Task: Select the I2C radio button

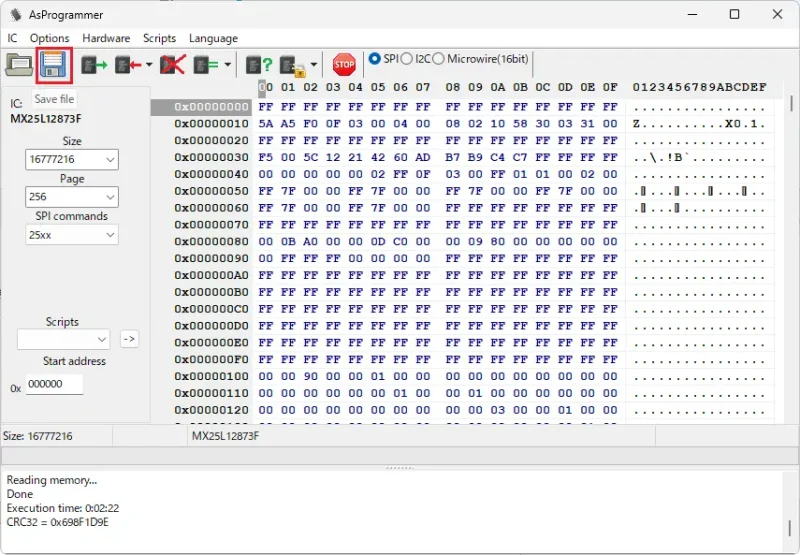Action: [x=407, y=59]
